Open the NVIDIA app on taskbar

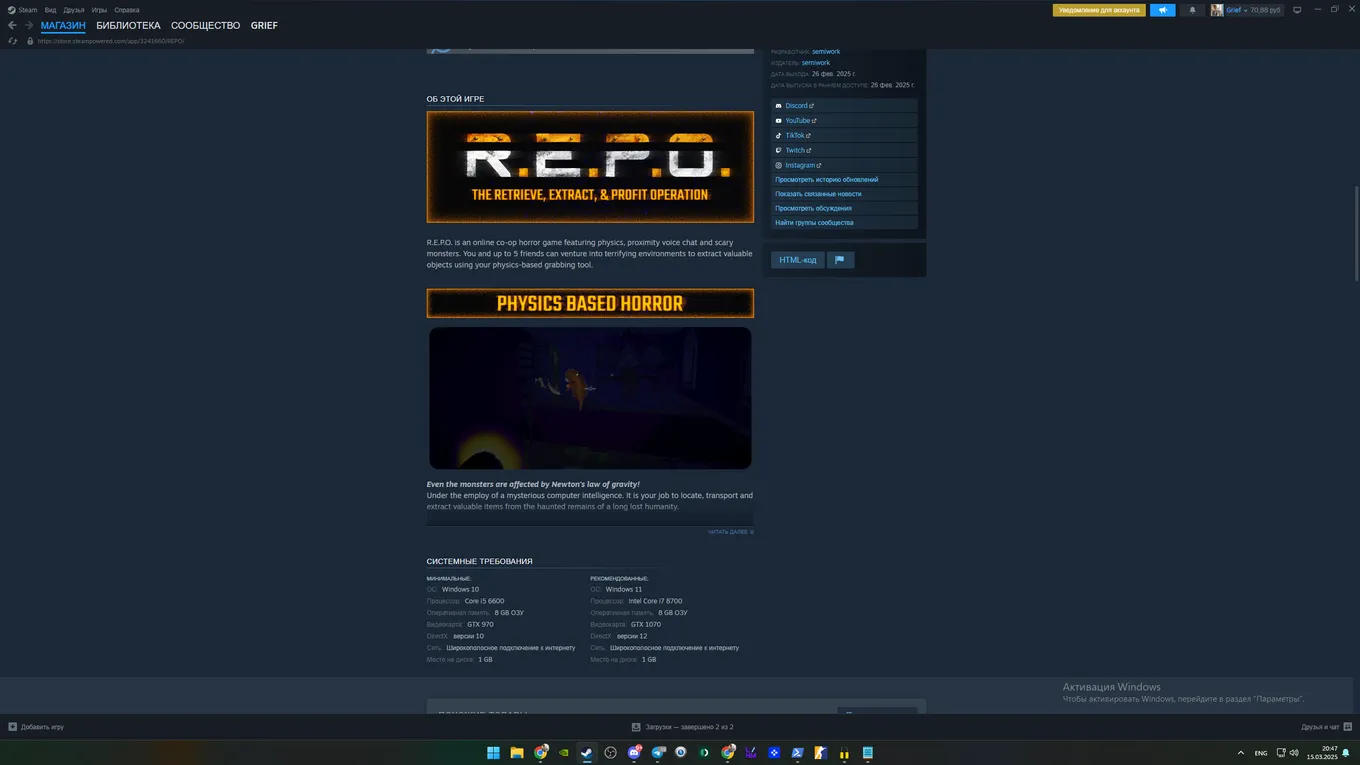564,753
